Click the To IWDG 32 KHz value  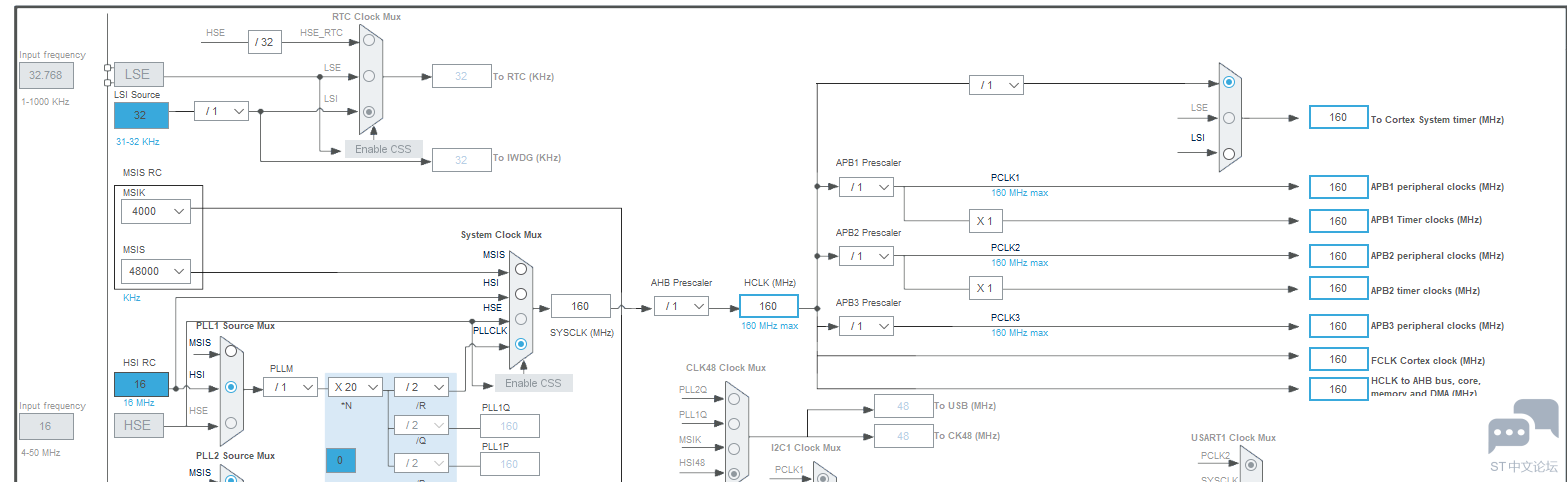coord(461,159)
